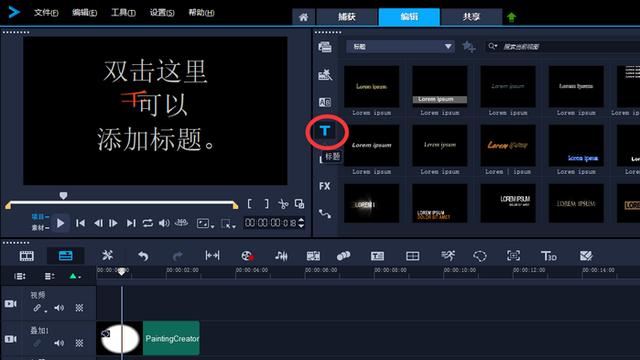Mute the 叠加1 overlay track
Screen dimensions: 640x360
(59, 343)
